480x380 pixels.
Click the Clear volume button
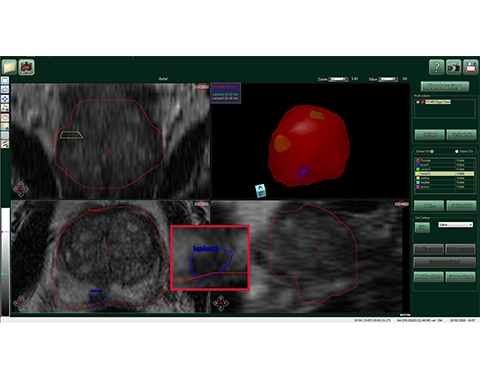coord(461,277)
